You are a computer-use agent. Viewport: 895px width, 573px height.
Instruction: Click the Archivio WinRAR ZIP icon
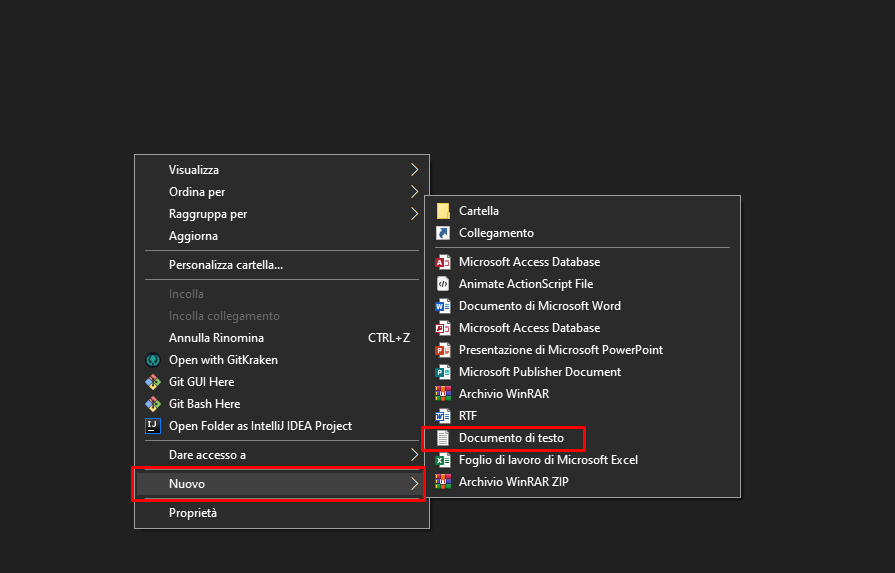tap(443, 482)
